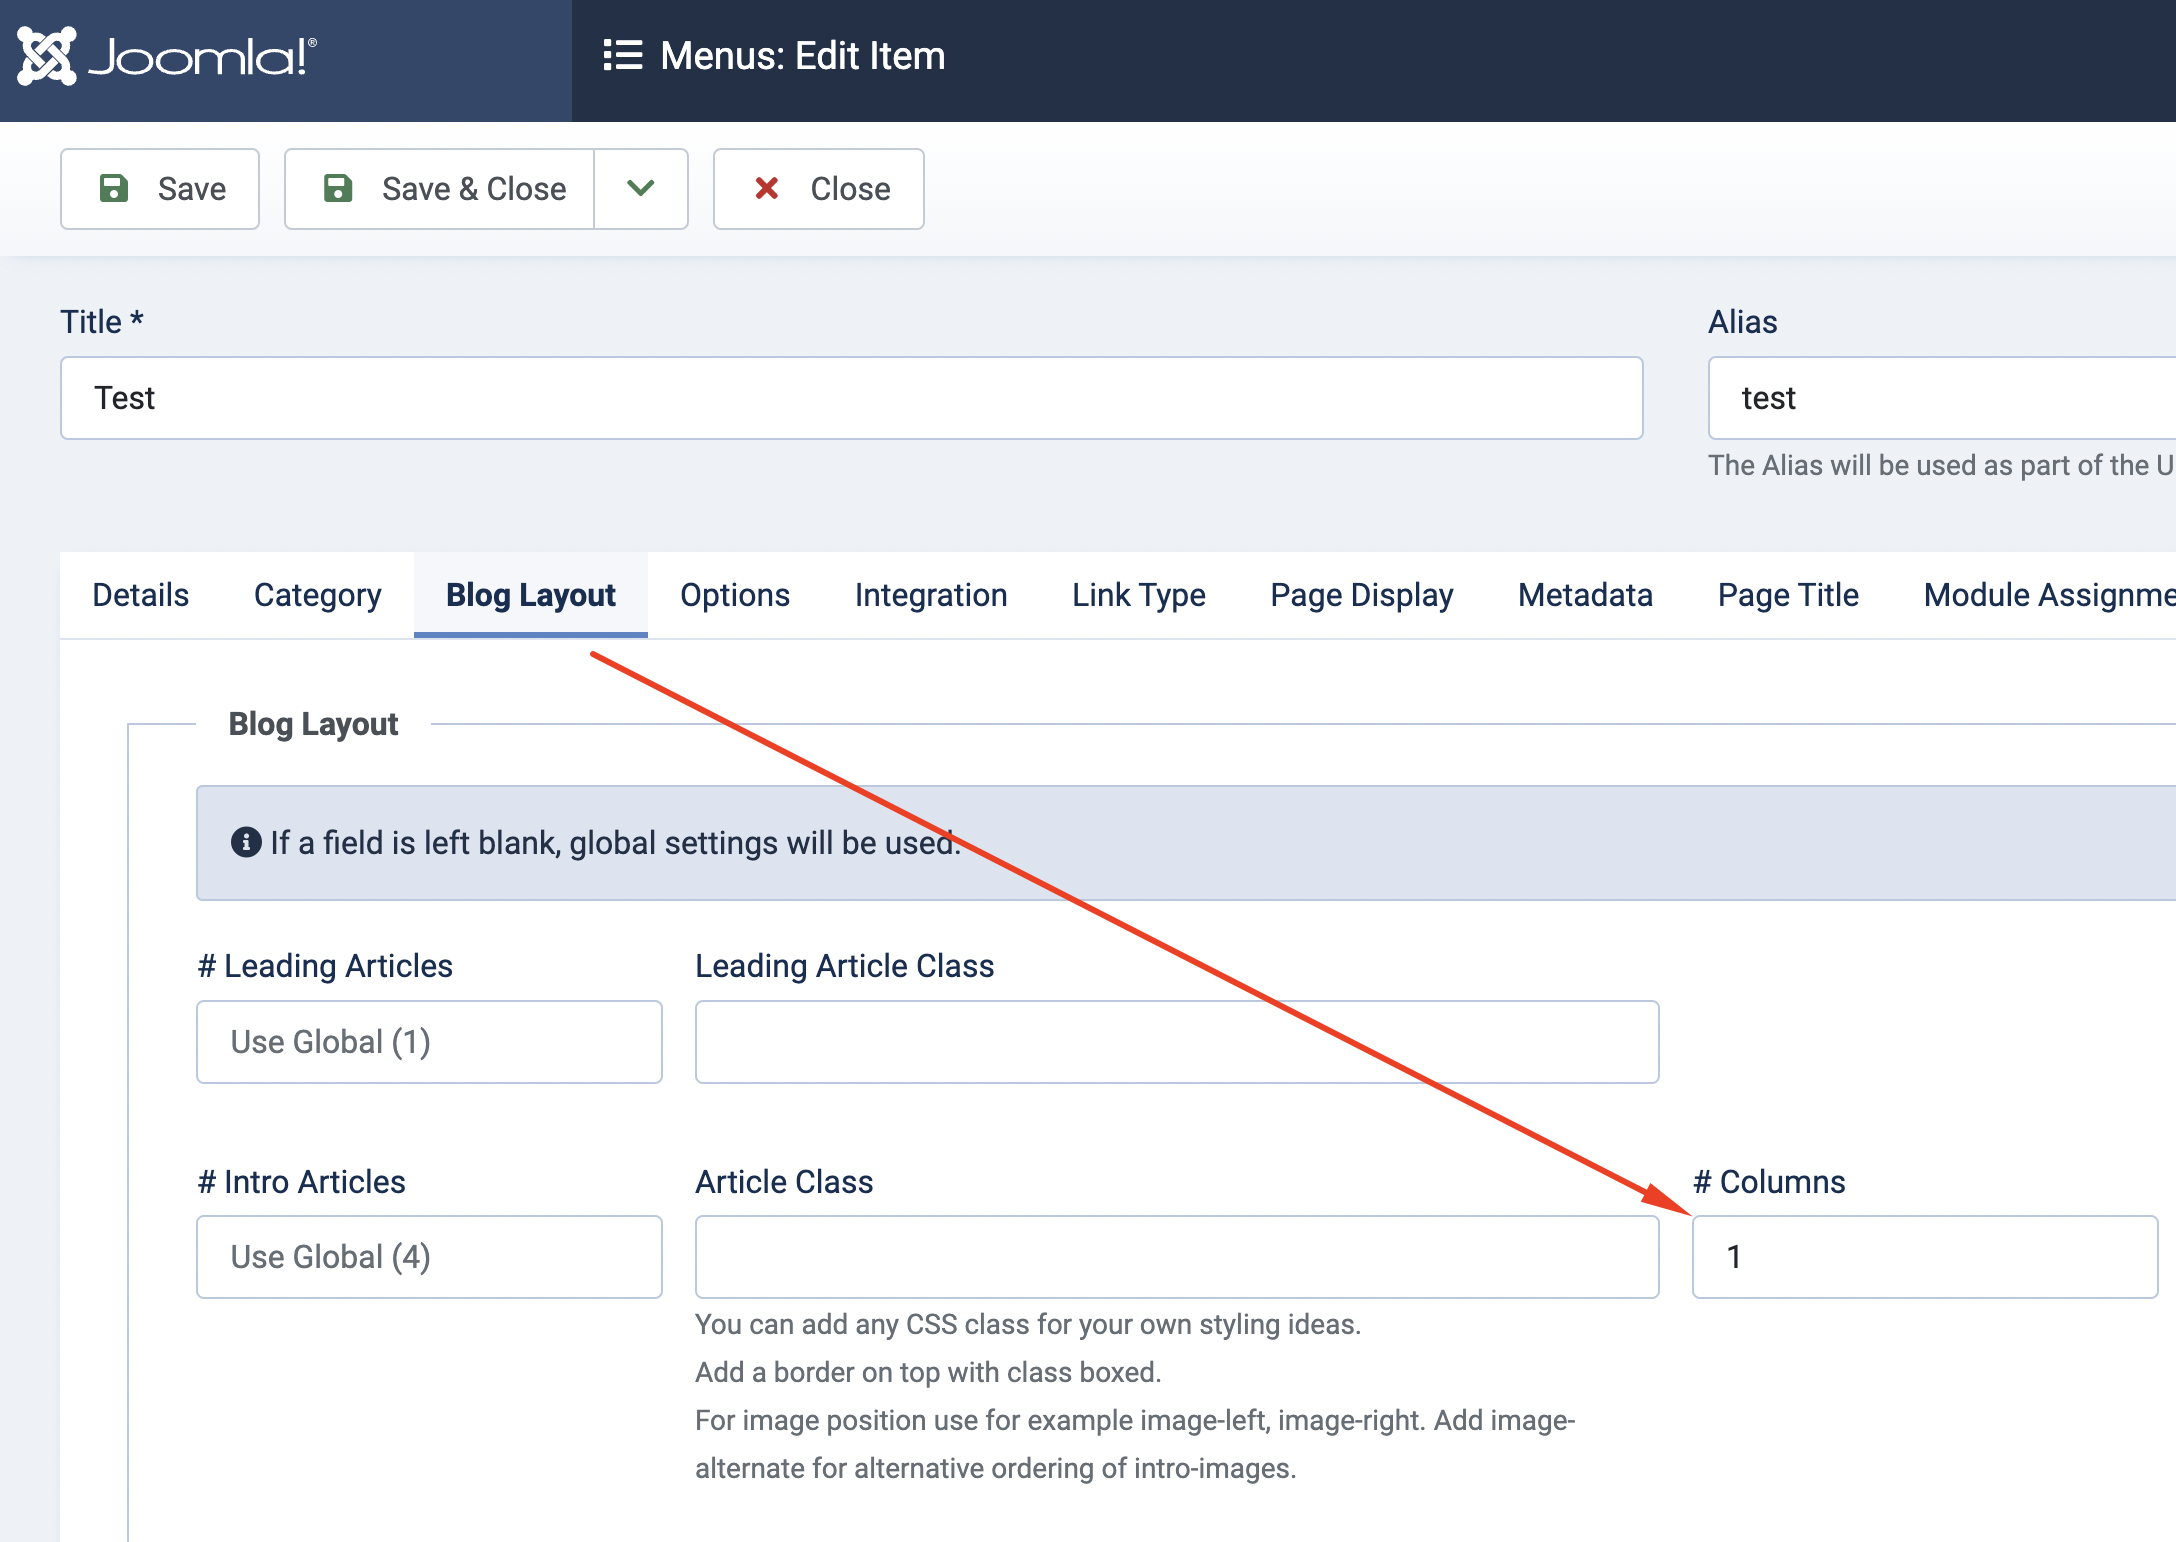Go to the Link Type tab
The image size is (2176, 1542).
pyautogui.click(x=1138, y=595)
